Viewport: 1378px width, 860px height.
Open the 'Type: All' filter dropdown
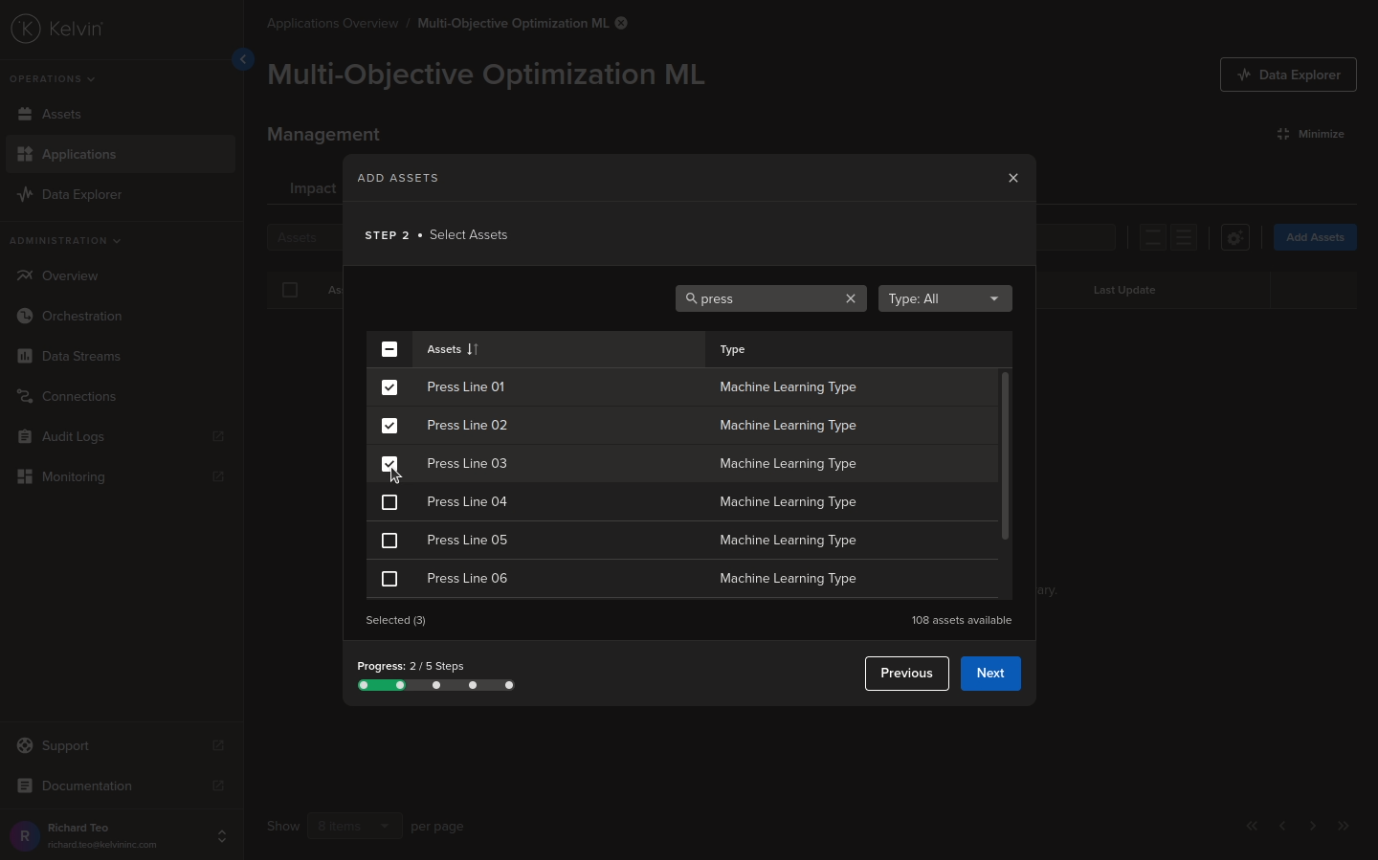pyautogui.click(x=944, y=299)
